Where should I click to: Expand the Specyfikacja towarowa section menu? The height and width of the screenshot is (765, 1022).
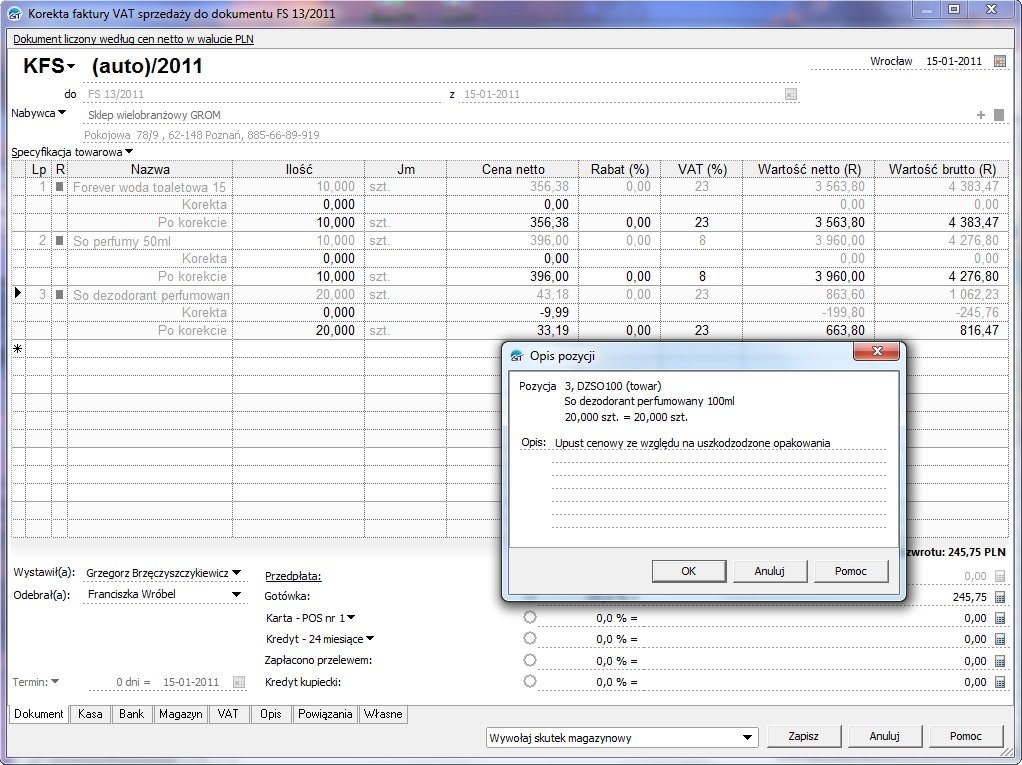click(129, 152)
